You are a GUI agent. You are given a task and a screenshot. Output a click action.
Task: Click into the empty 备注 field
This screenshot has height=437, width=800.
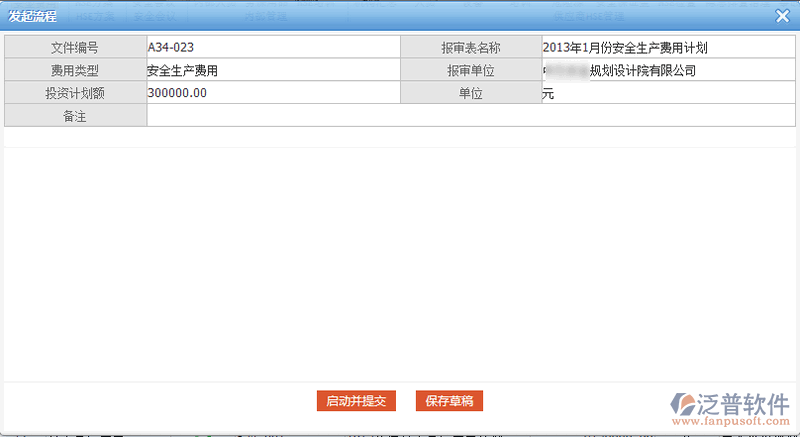pyautogui.click(x=470, y=116)
